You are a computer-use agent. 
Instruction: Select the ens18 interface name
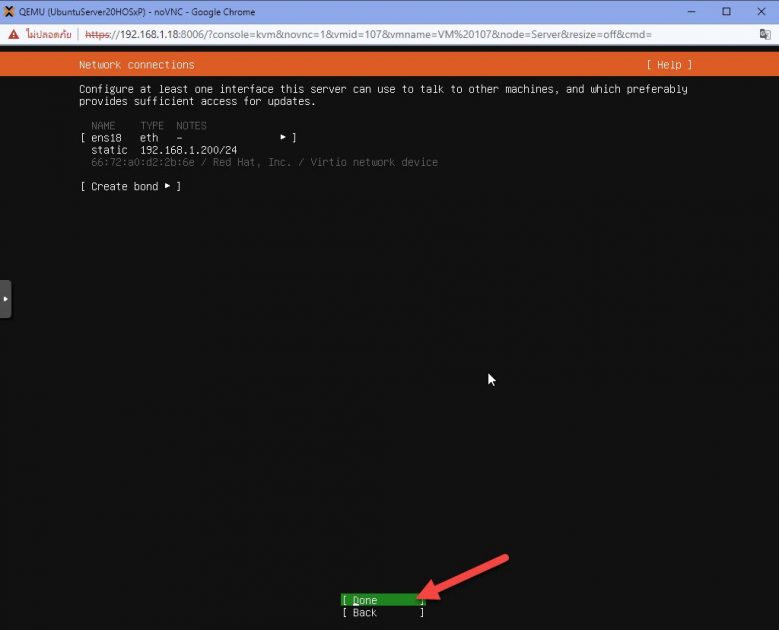click(x=106, y=138)
